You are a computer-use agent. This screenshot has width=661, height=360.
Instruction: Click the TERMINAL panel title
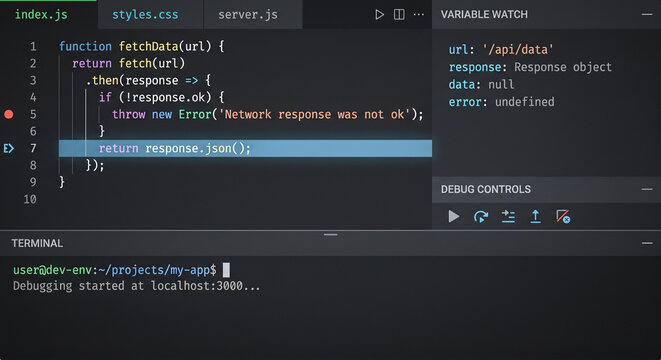37,243
